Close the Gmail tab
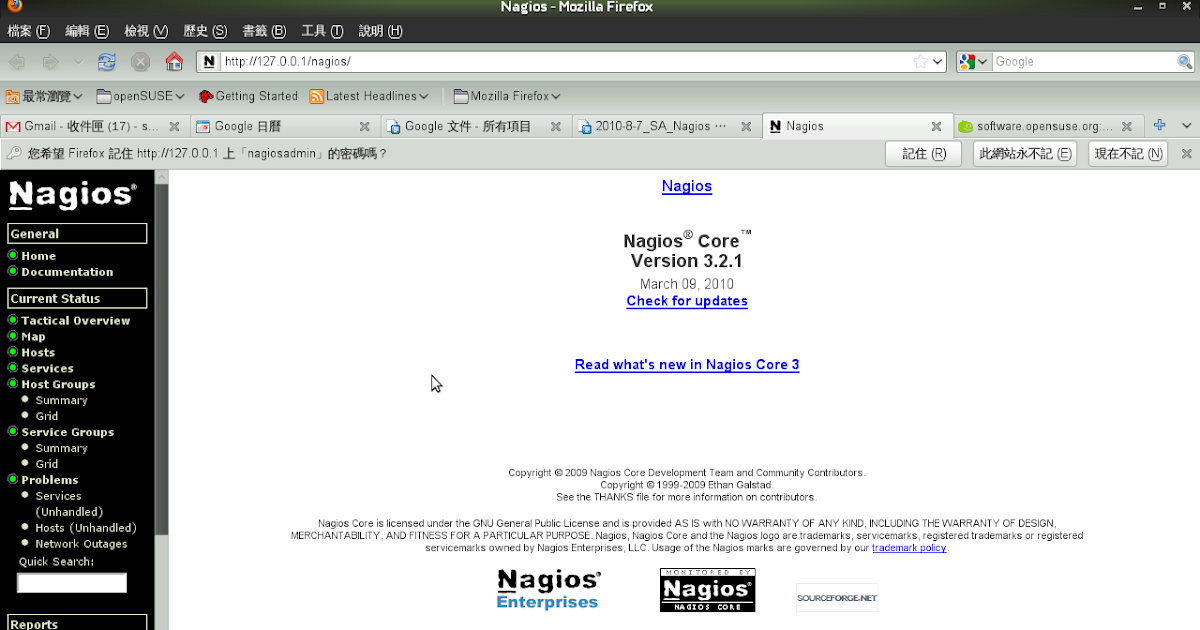The width and height of the screenshot is (1200, 630). [174, 127]
